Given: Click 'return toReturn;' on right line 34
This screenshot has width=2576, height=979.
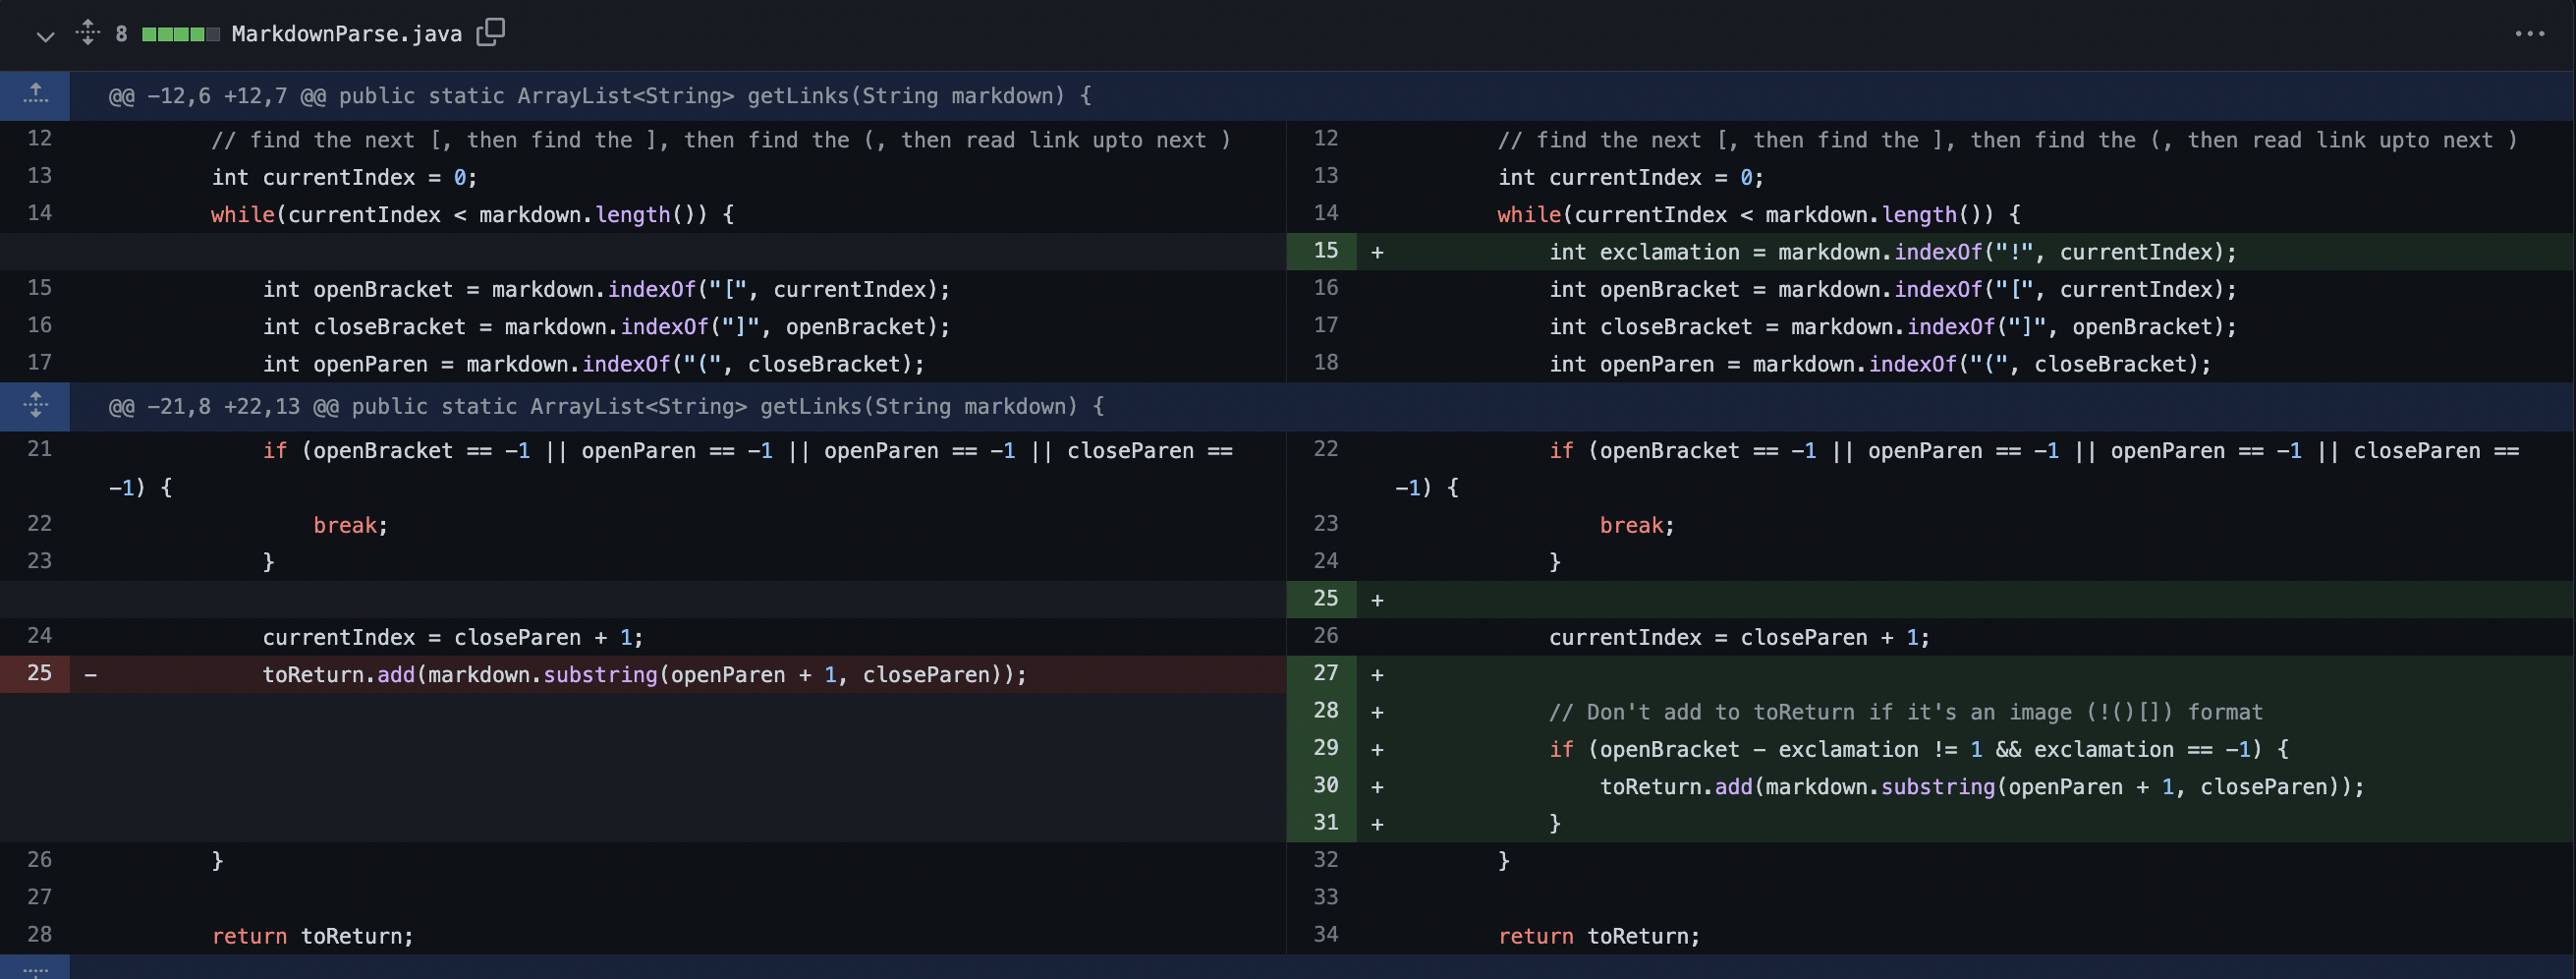Looking at the screenshot, I should click(x=1598, y=936).
